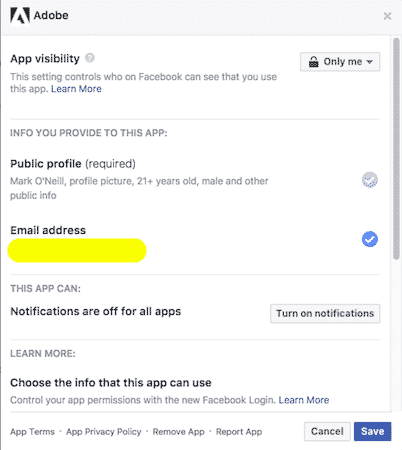
Task: Click Turn on notifications button
Action: coord(325,313)
